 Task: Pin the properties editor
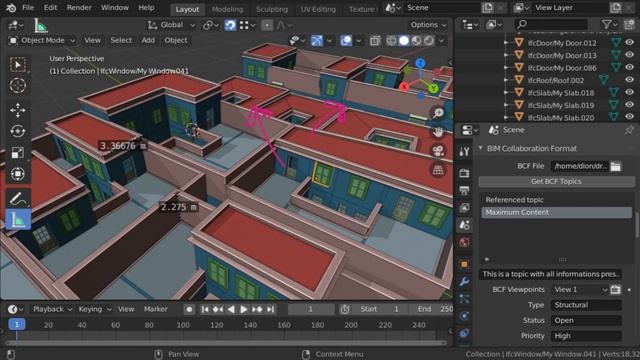[x=629, y=130]
